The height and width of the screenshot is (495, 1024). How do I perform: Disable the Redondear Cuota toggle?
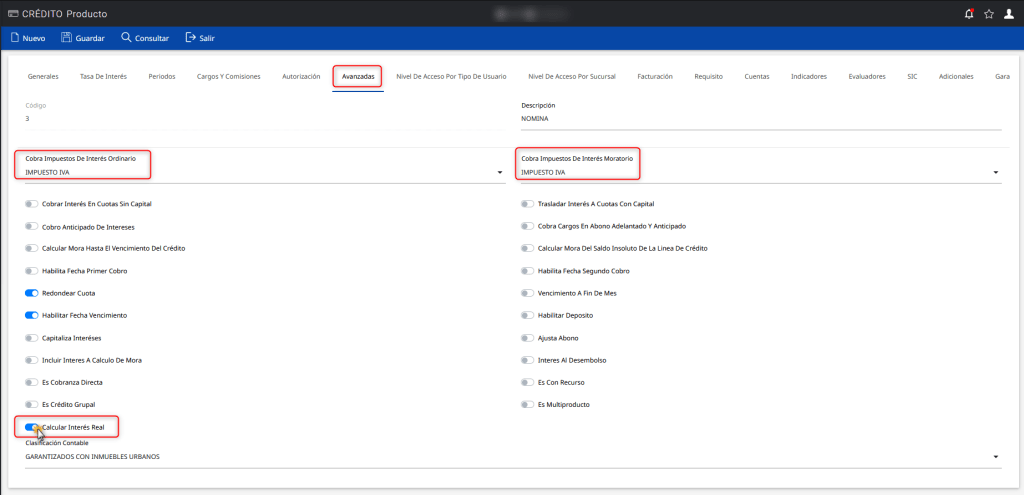(x=33, y=293)
